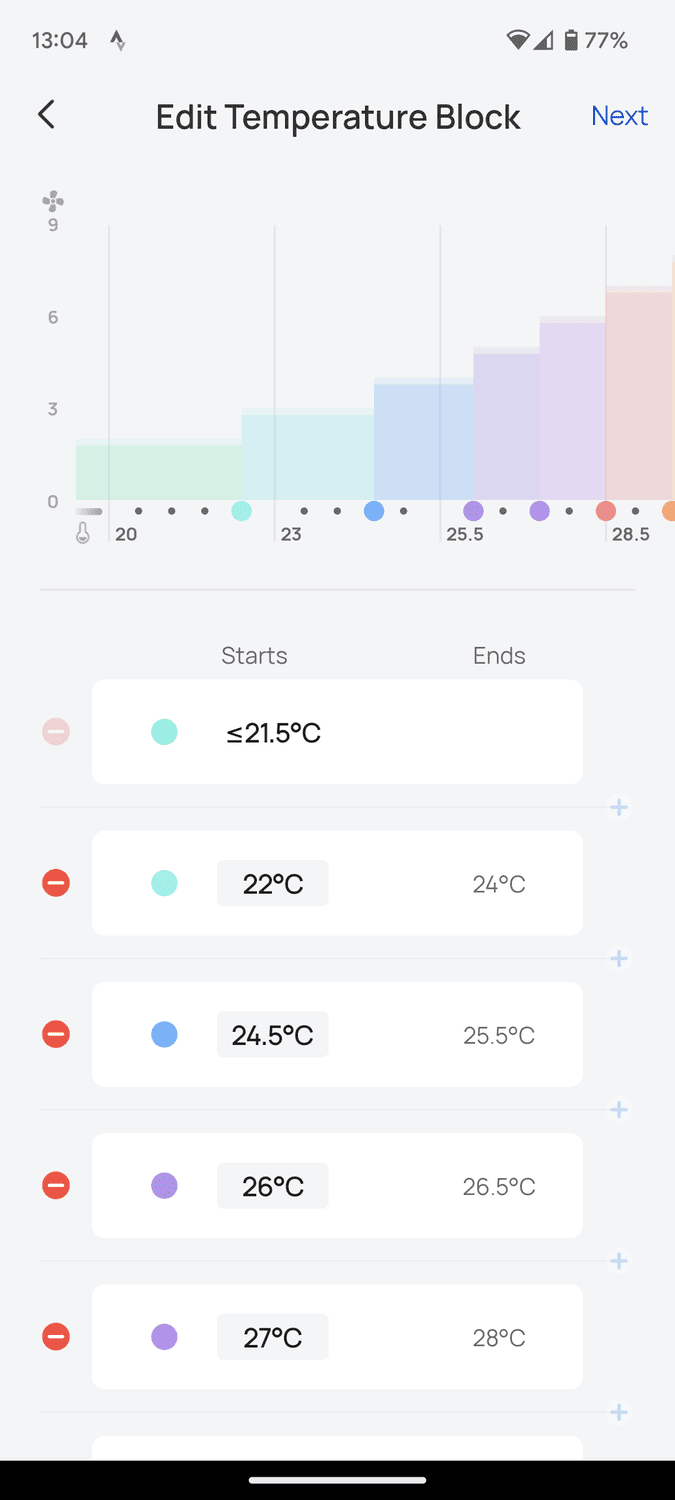Add block after 22°C row with plus
Screen dimensions: 675x1500
(x=619, y=959)
